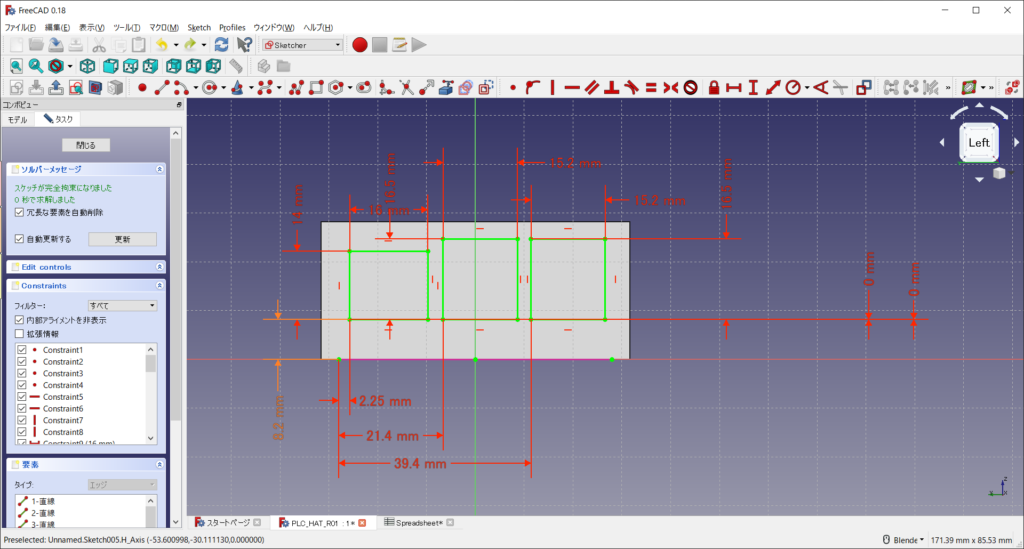Open the フィルター dropdown showing すべて
Viewport: 1024px width, 549px height.
122,305
